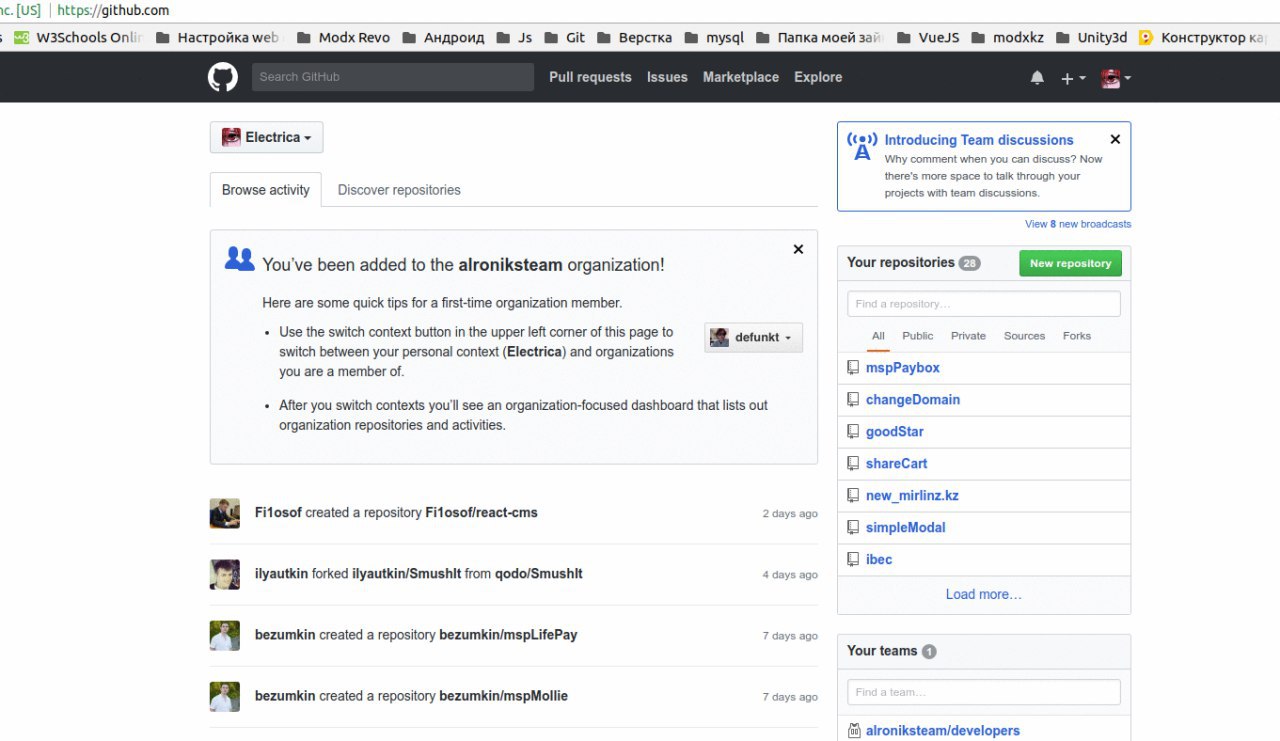Image resolution: width=1280 pixels, height=741 pixels.
Task: Open the mspPaybox repository link
Action: [x=903, y=368]
